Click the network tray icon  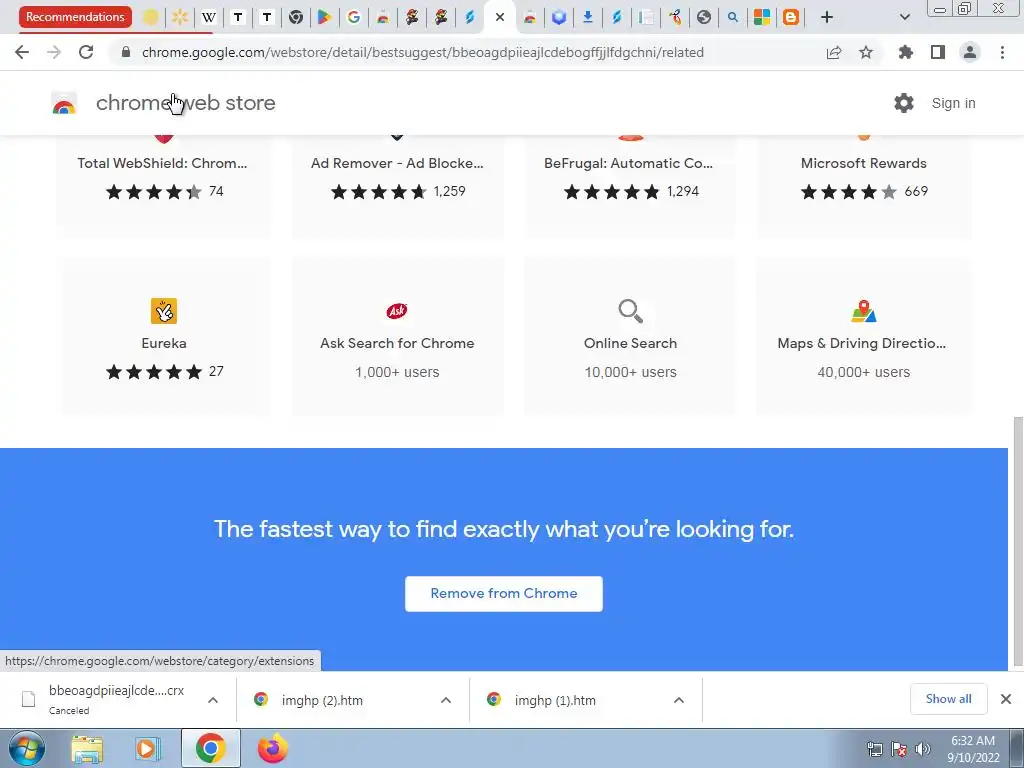874,749
